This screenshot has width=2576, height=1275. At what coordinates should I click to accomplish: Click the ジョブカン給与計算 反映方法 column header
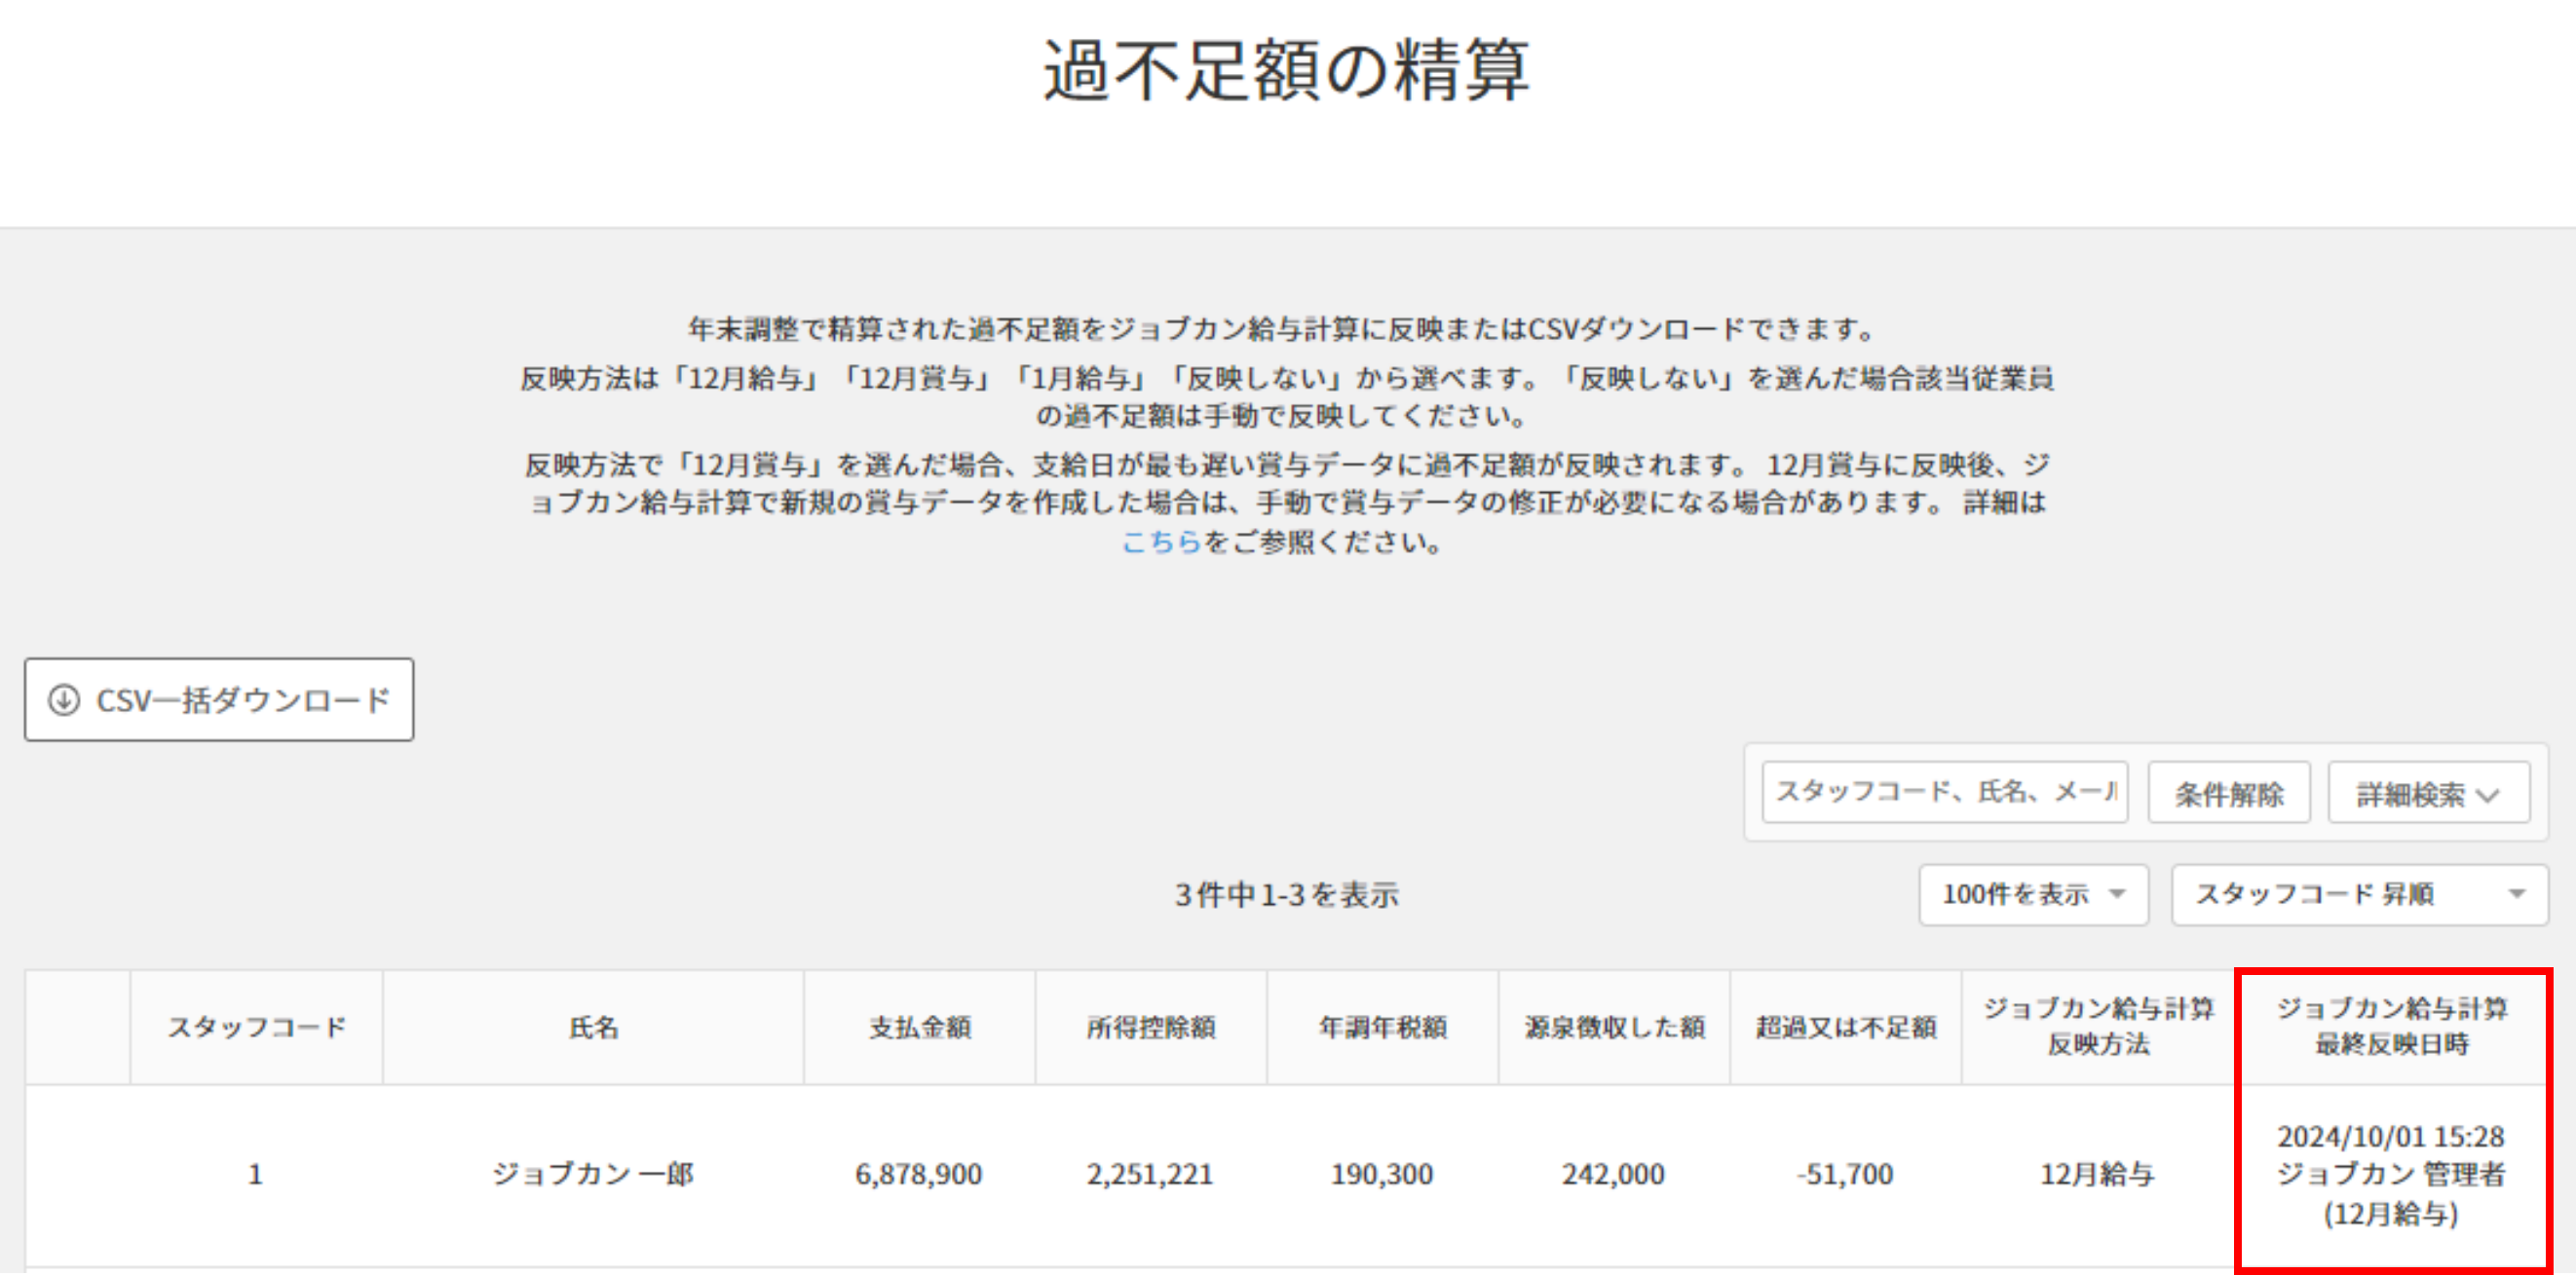pos(2098,1027)
